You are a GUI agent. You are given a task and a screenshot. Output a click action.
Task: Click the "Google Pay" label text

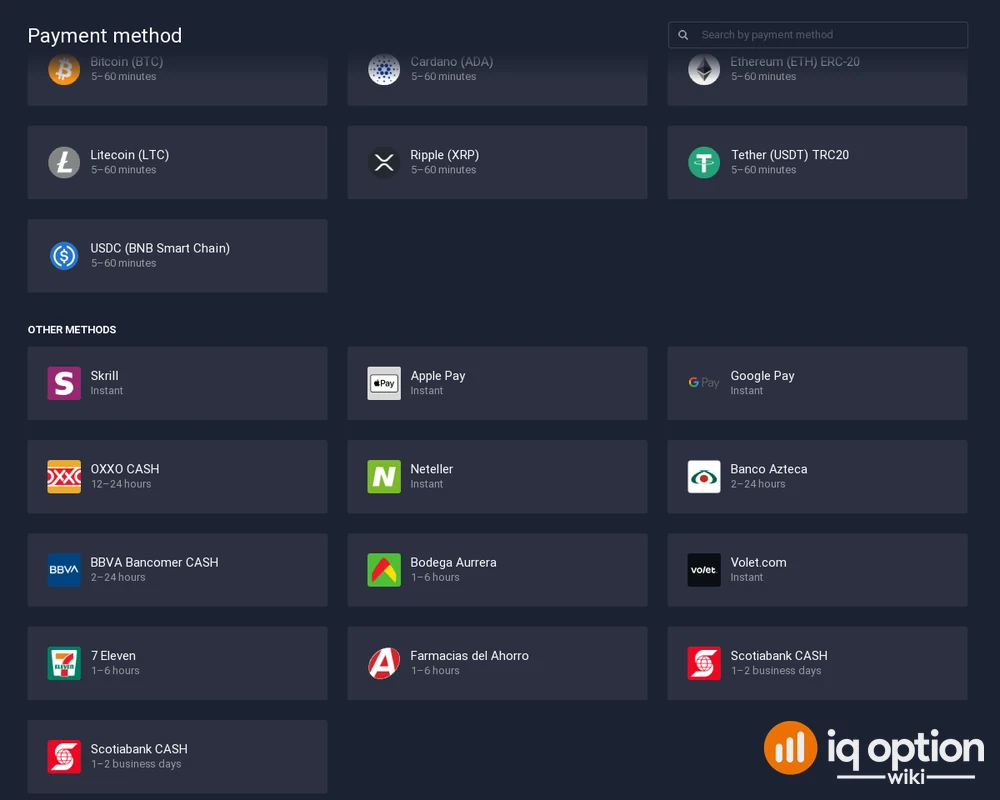coord(763,376)
